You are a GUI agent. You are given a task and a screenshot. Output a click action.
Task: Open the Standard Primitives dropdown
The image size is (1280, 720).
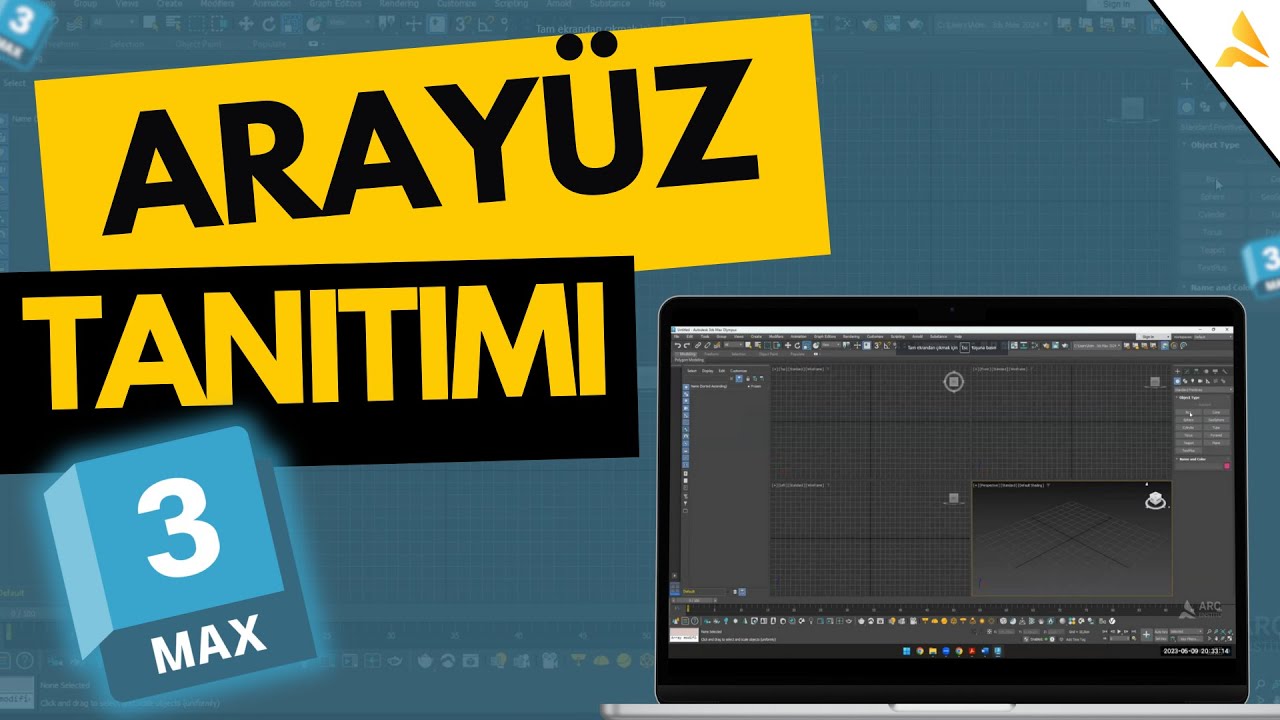tap(1203, 390)
